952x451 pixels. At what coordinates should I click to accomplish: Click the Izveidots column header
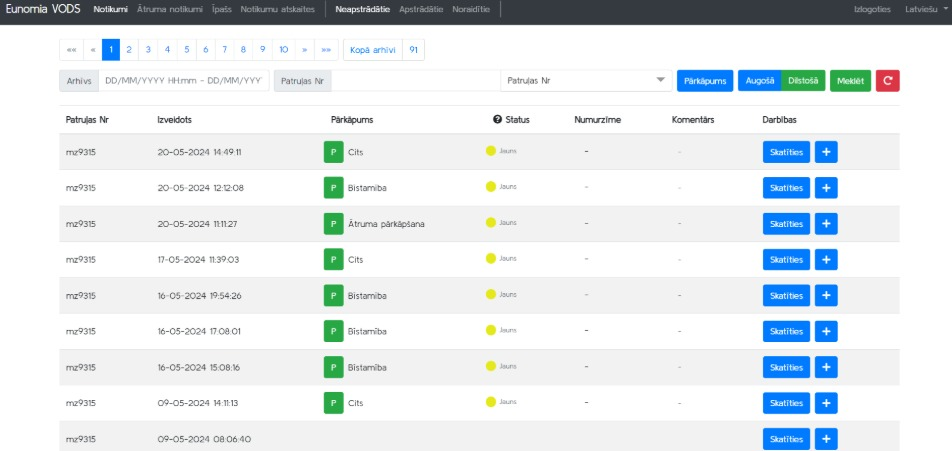pos(174,120)
